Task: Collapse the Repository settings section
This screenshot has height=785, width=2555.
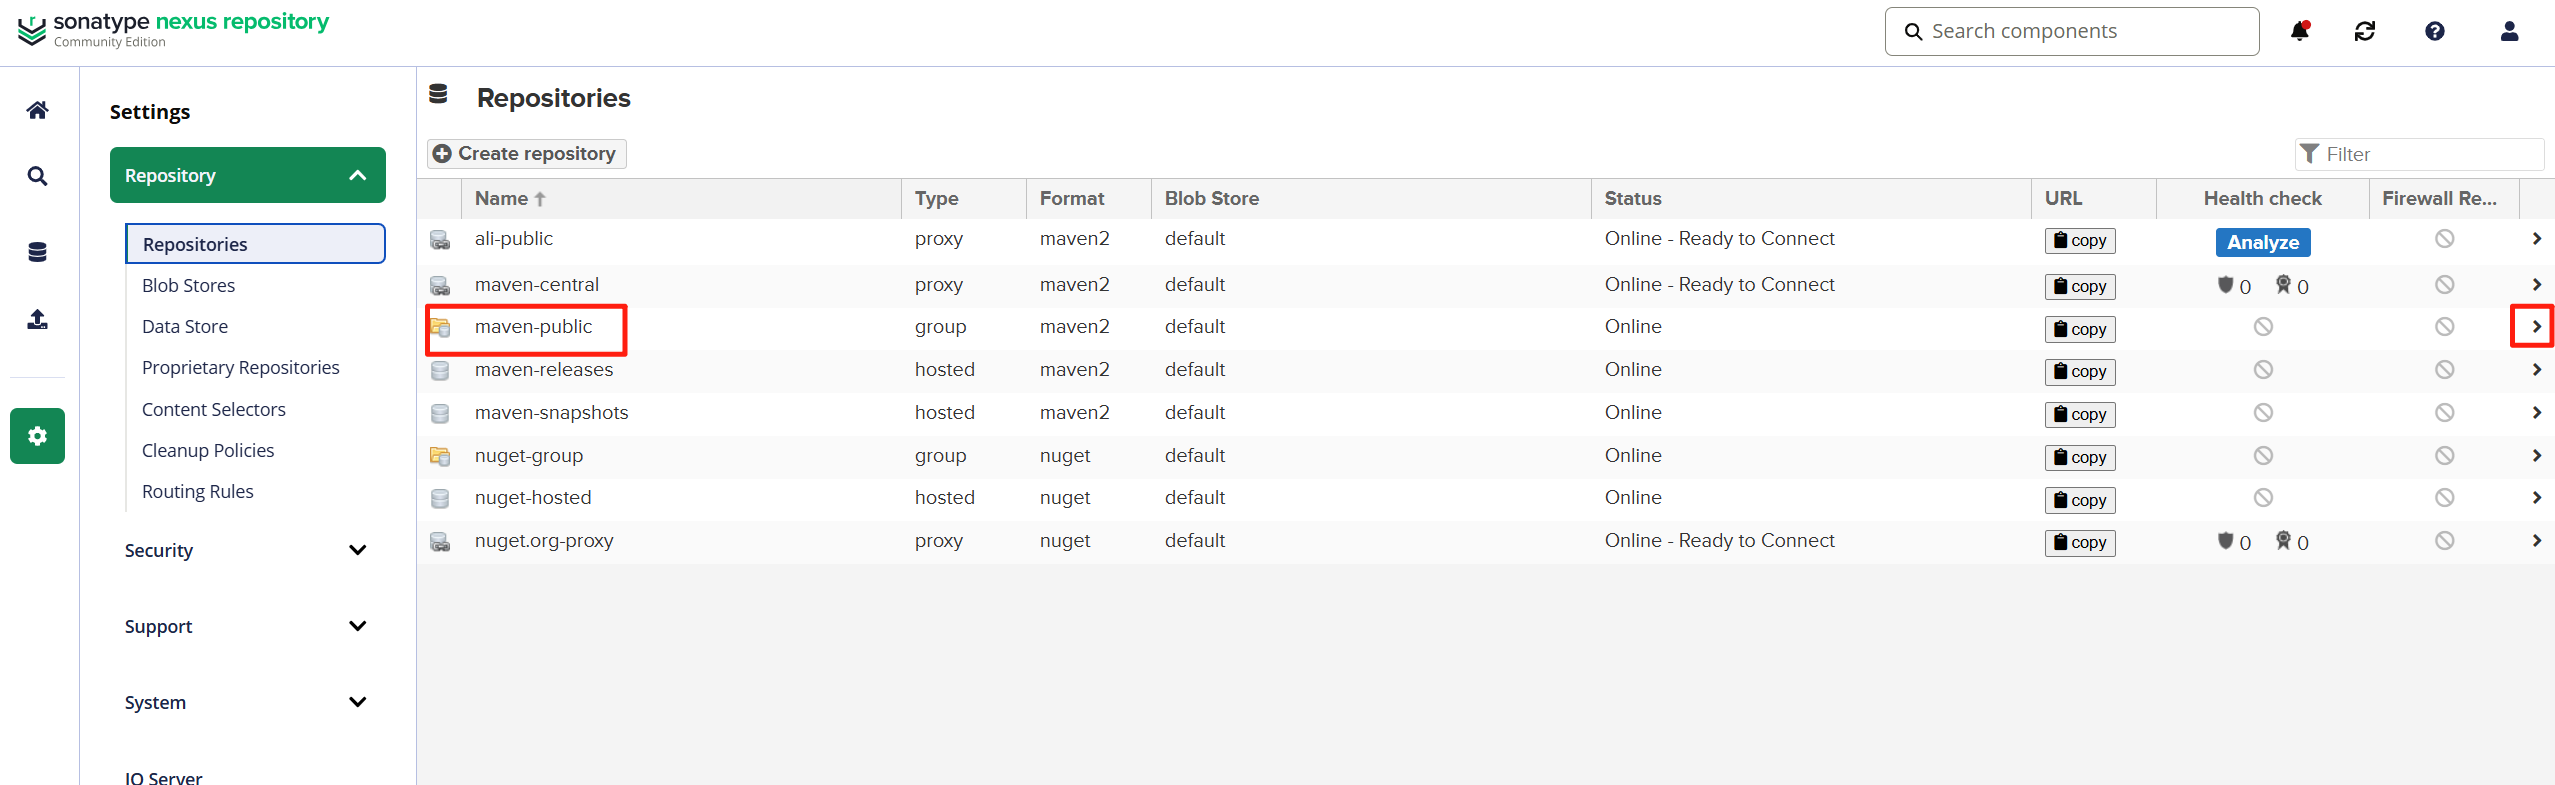Action: pyautogui.click(x=248, y=175)
